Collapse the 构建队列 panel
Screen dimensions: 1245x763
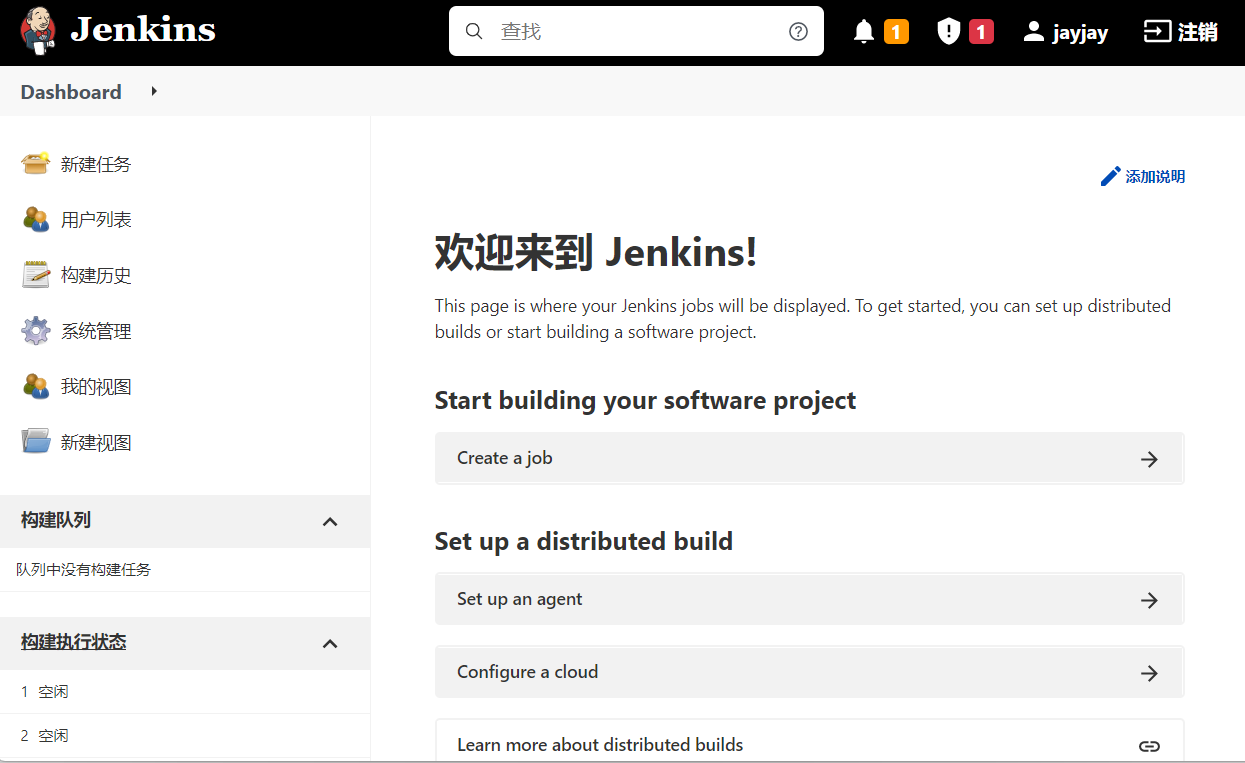coord(330,521)
